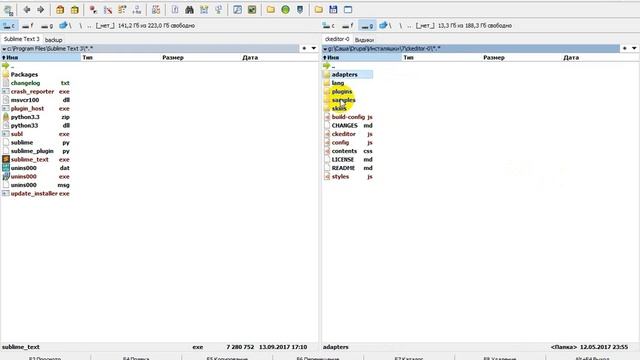Open left panel directory history dropdown arrow
Screen dimensions: 640x360
313,49
